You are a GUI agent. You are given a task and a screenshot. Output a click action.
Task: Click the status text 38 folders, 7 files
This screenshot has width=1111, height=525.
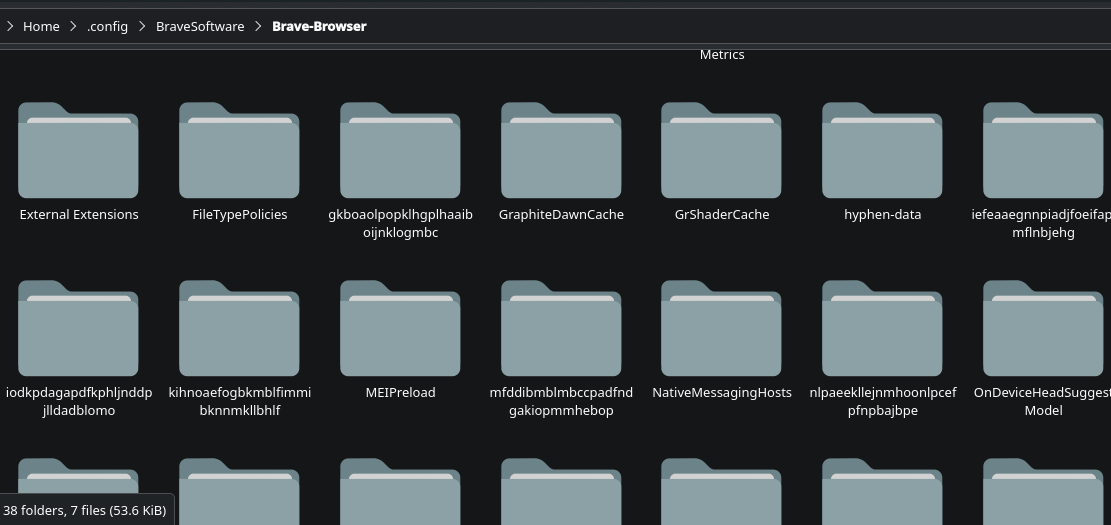click(x=84, y=510)
